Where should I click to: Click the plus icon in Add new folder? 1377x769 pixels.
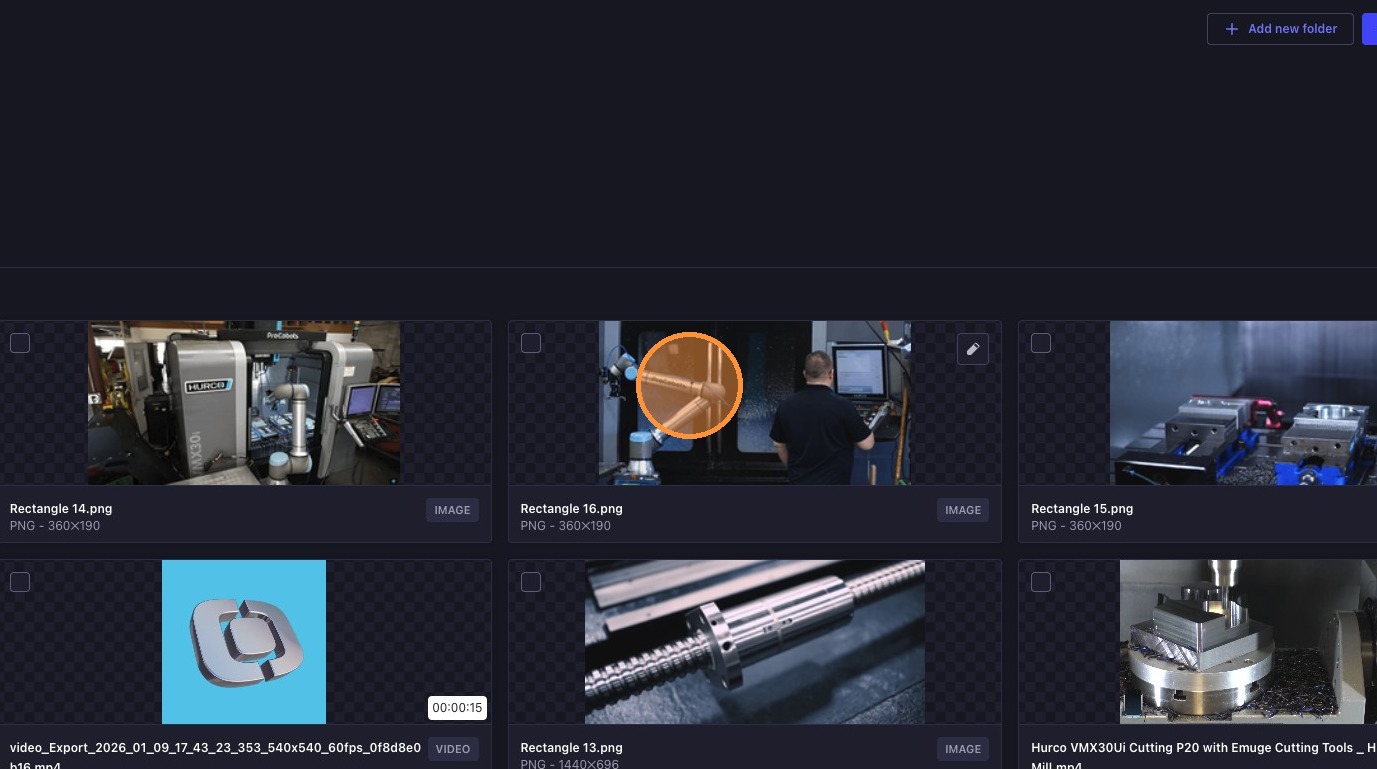(x=1232, y=29)
